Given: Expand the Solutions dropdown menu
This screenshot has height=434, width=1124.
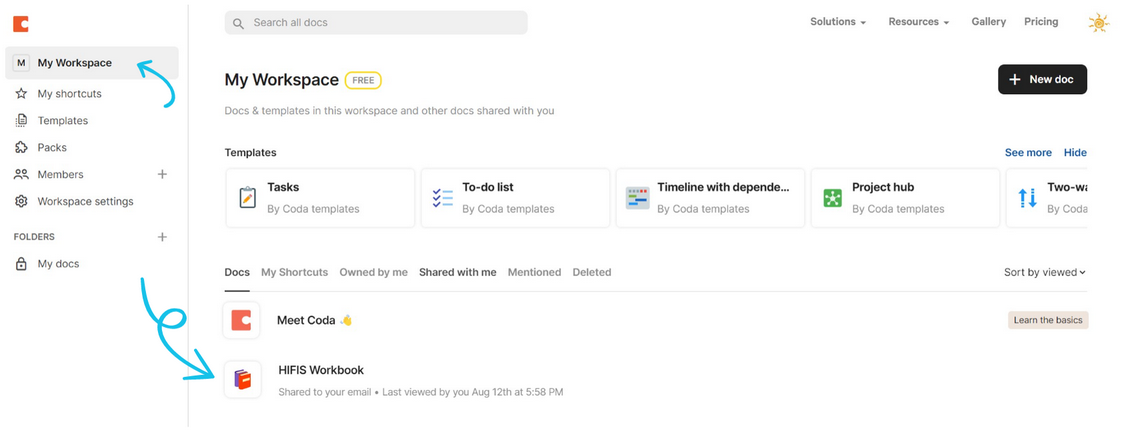Looking at the screenshot, I should point(837,22).
